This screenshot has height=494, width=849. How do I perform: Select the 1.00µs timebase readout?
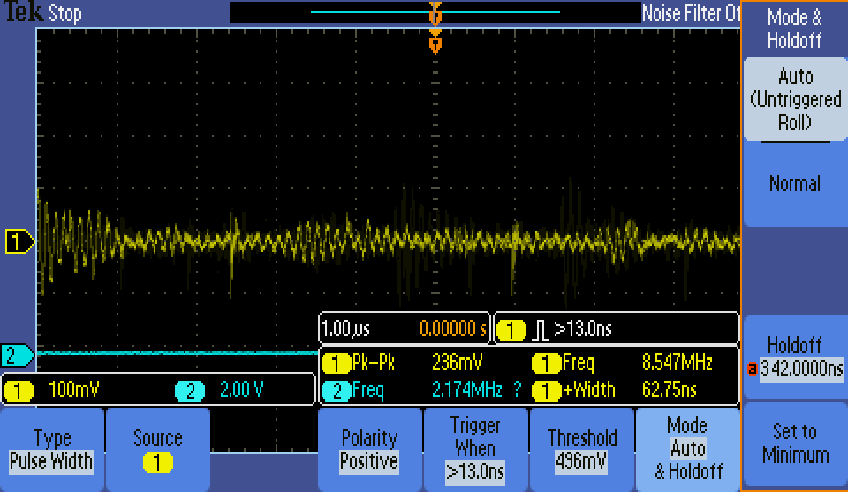coord(345,328)
